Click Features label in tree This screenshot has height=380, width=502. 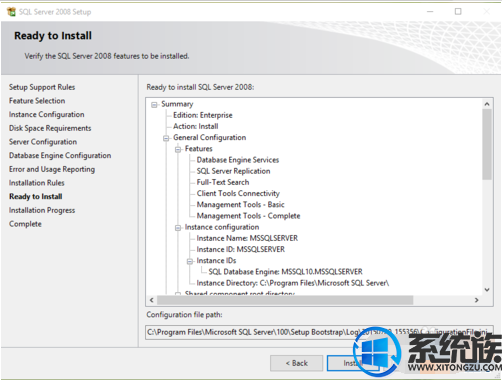(198, 149)
